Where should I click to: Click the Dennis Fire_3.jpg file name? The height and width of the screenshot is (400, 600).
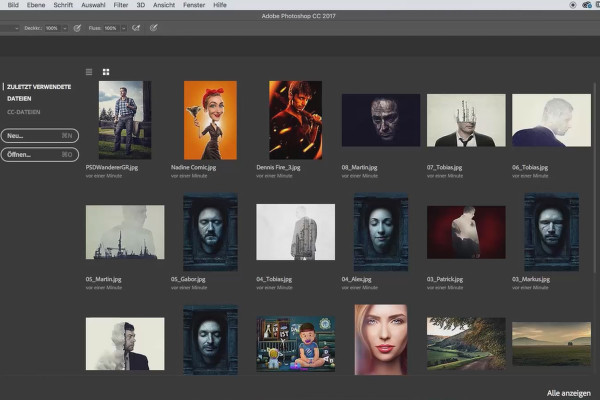tap(278, 167)
